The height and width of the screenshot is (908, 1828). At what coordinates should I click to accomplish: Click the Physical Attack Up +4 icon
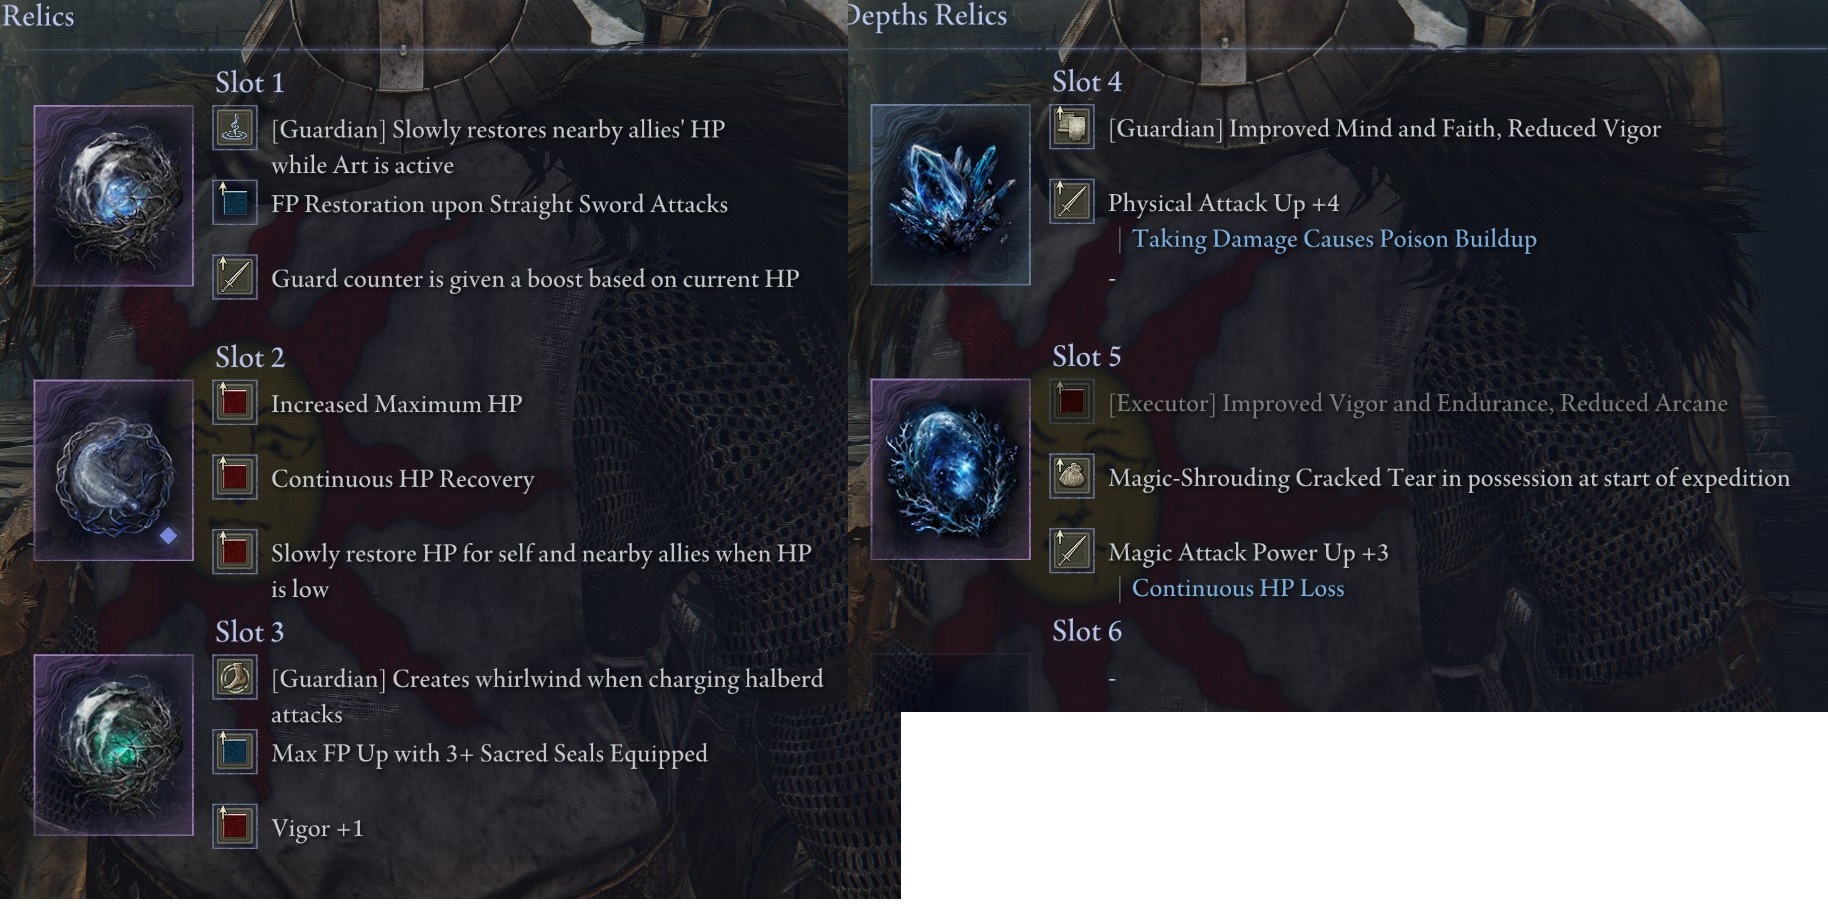(1072, 202)
